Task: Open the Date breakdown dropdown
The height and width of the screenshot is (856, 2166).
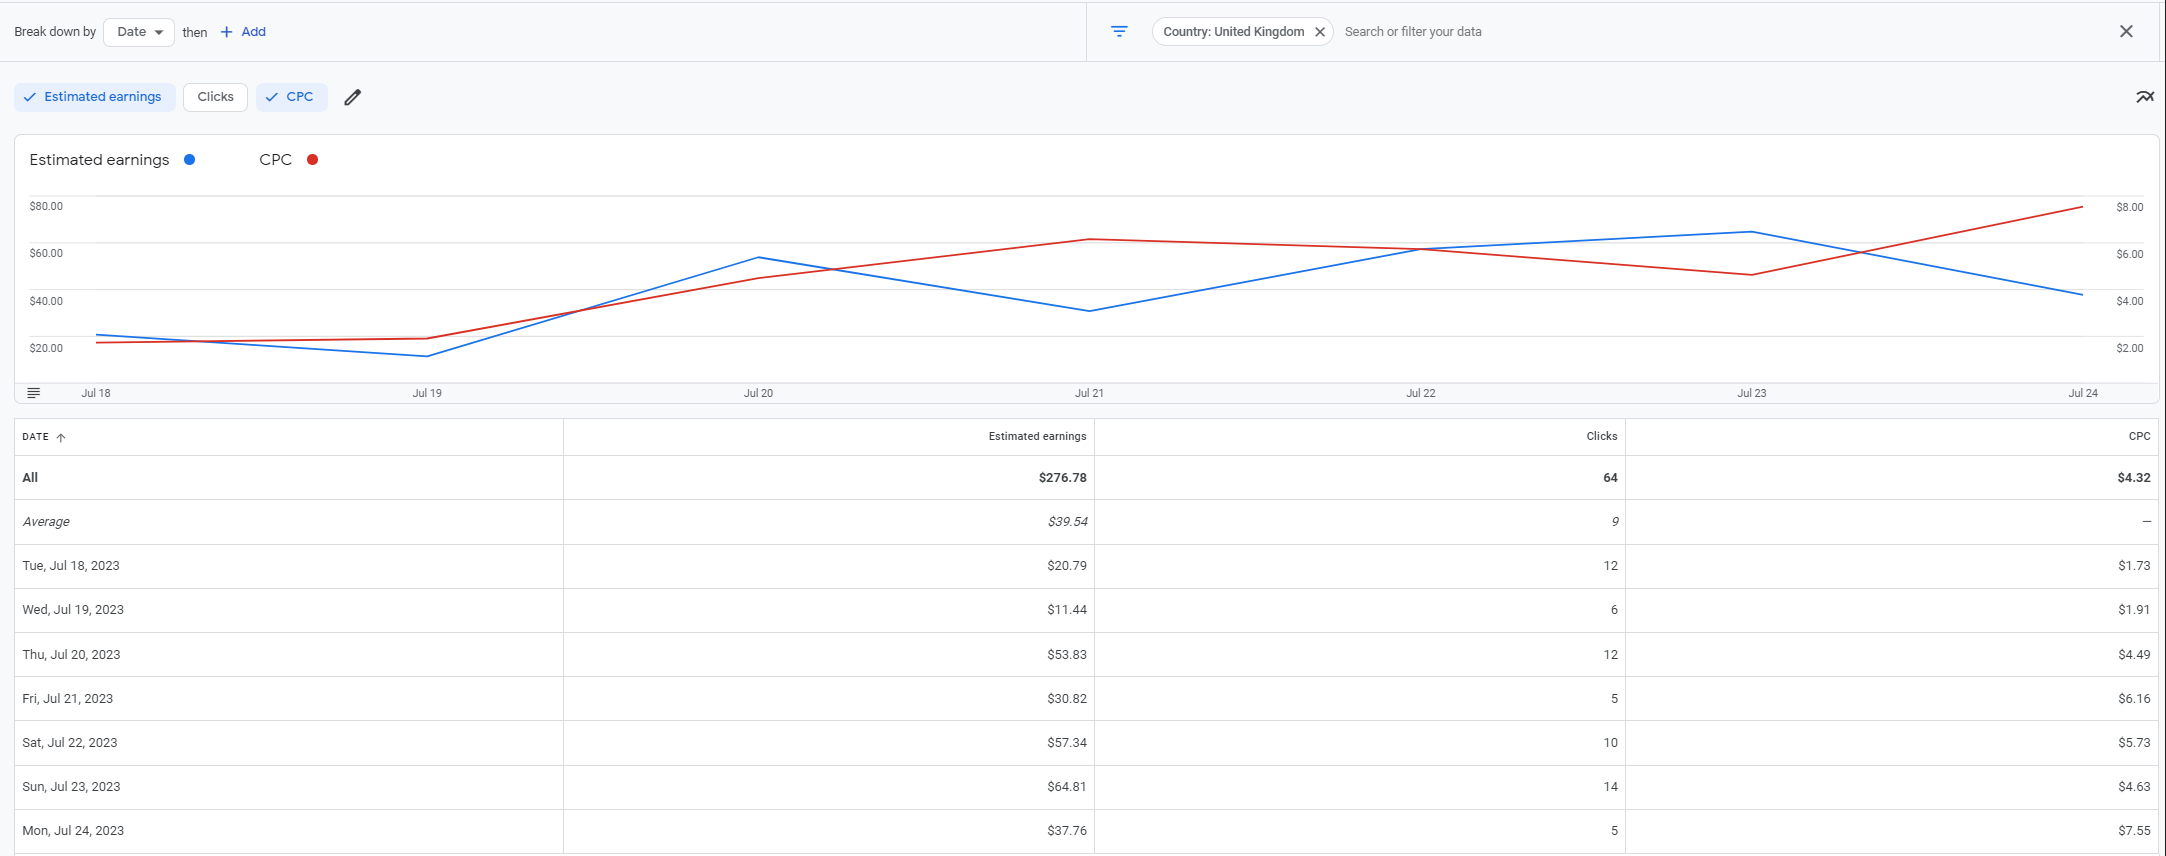Action: click(x=139, y=32)
